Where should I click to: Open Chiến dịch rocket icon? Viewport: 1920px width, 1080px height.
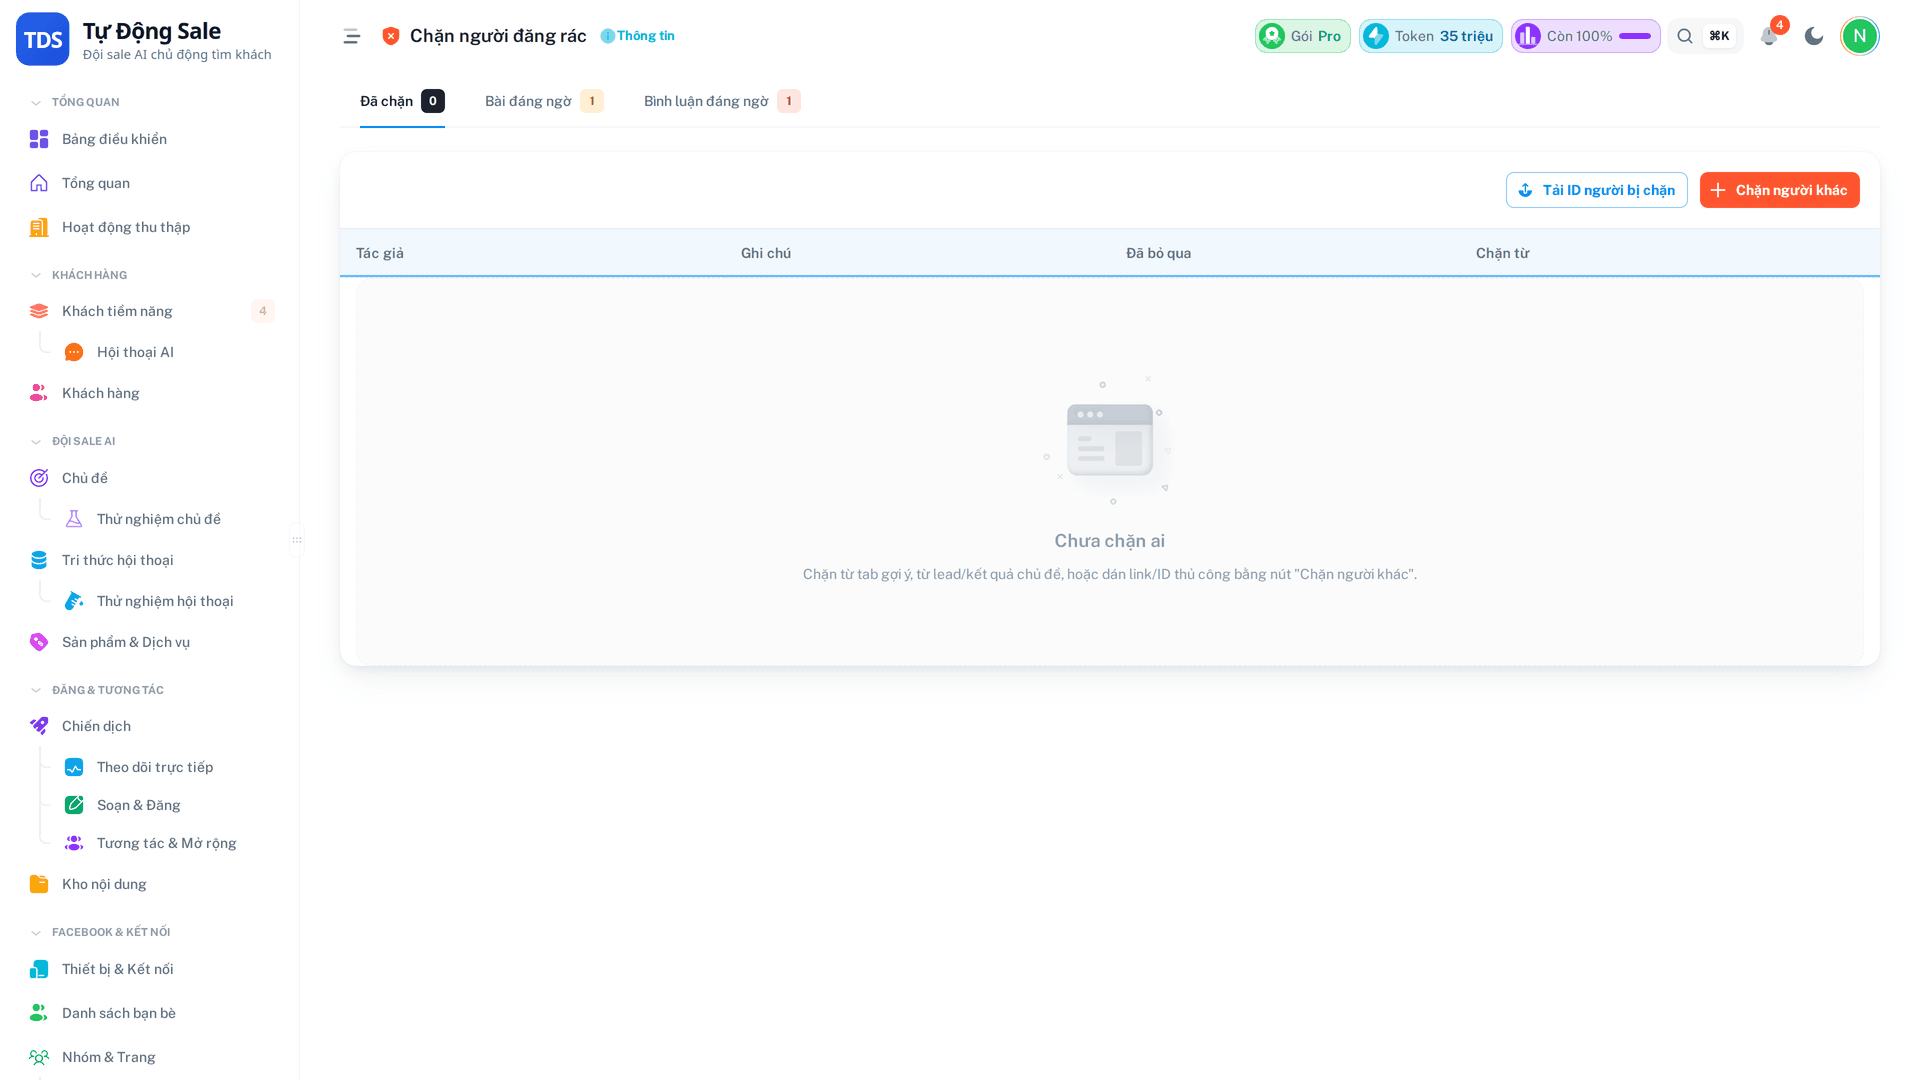point(39,726)
